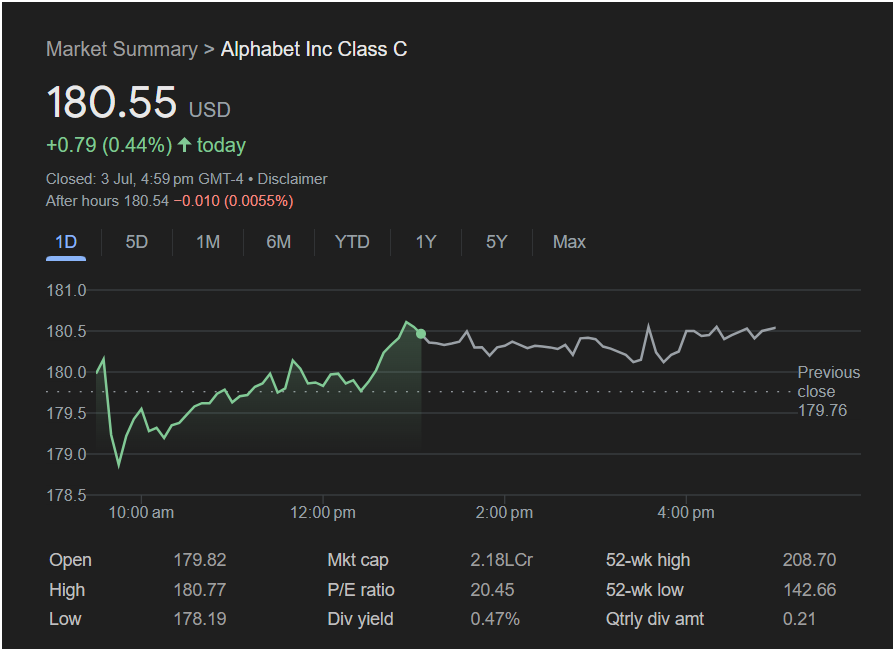Select the dividend yield 0.47%
Image resolution: width=895 pixels, height=651 pixels.
495,619
